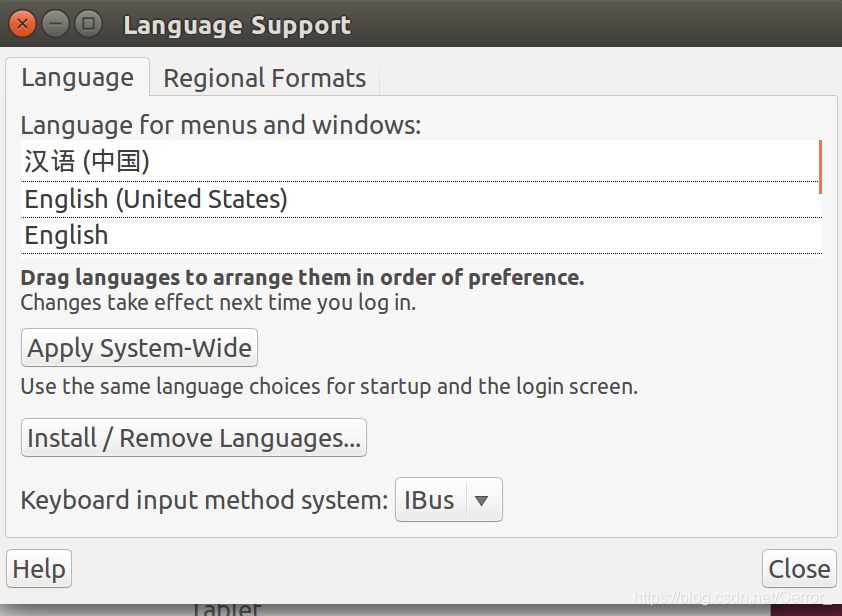Switch to the Regional Formats tab
Image resolution: width=842 pixels, height=616 pixels.
[265, 78]
